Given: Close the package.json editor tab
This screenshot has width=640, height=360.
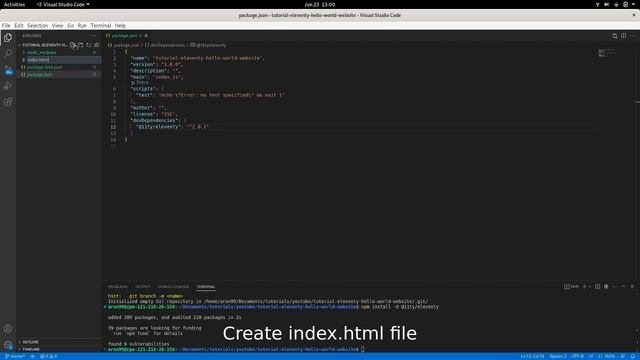Looking at the screenshot, I should click(146, 36).
